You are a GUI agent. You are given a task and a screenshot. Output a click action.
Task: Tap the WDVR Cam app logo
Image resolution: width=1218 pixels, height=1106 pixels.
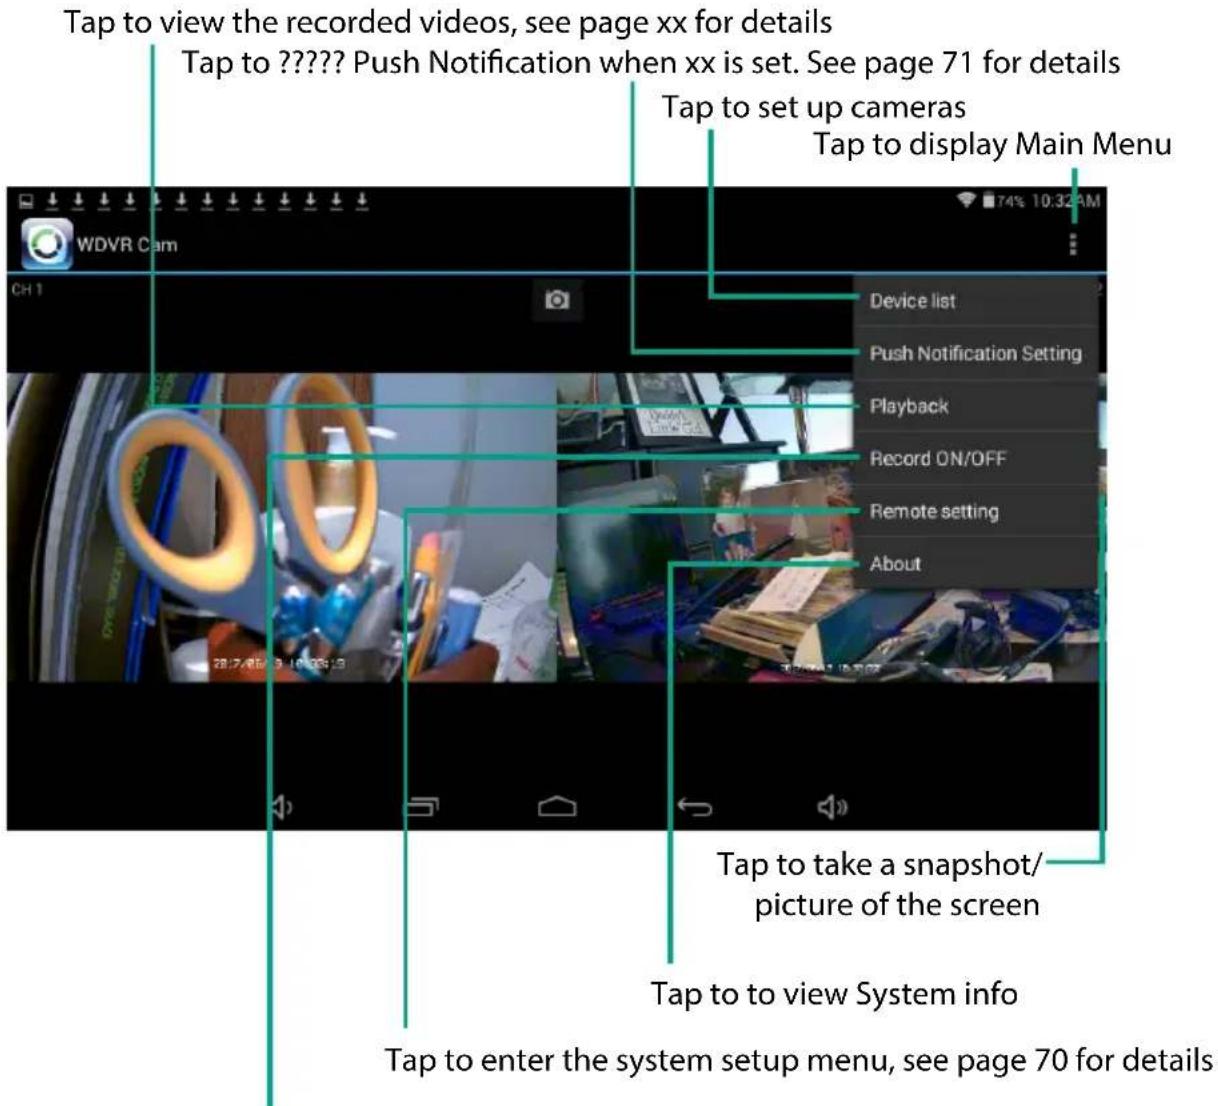[46, 244]
